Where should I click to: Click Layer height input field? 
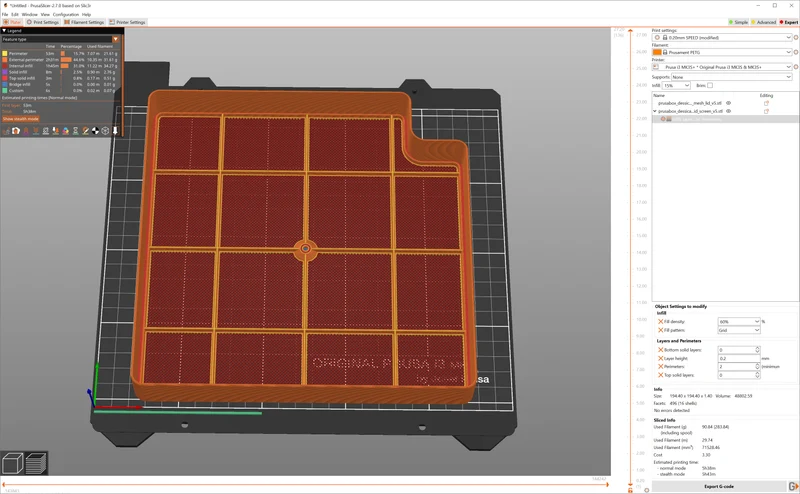(x=739, y=358)
